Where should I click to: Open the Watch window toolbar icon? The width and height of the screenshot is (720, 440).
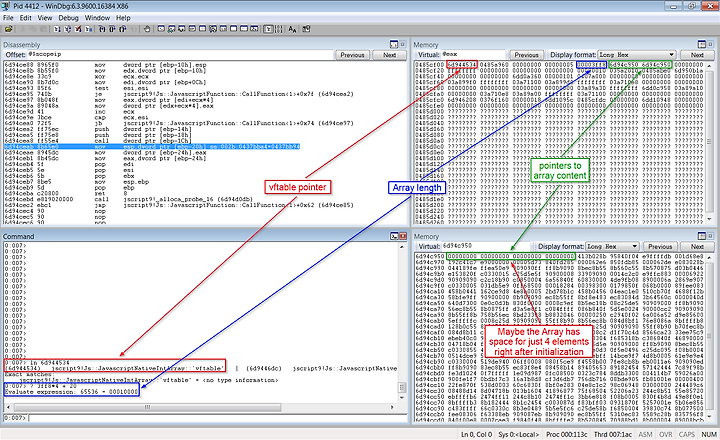[x=171, y=29]
